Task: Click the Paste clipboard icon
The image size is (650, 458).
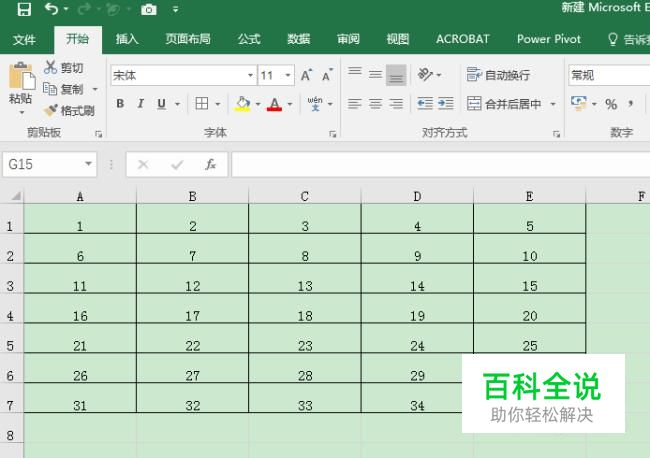Action: pos(21,75)
